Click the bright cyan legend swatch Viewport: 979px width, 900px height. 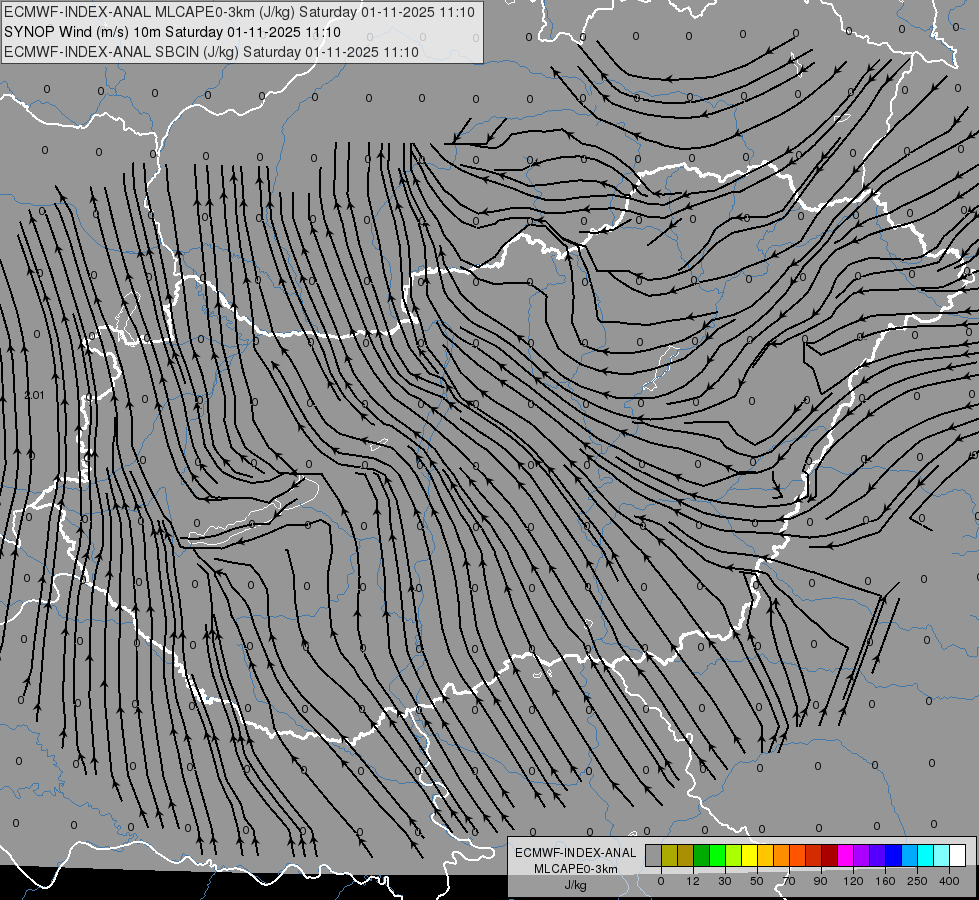pos(926,855)
